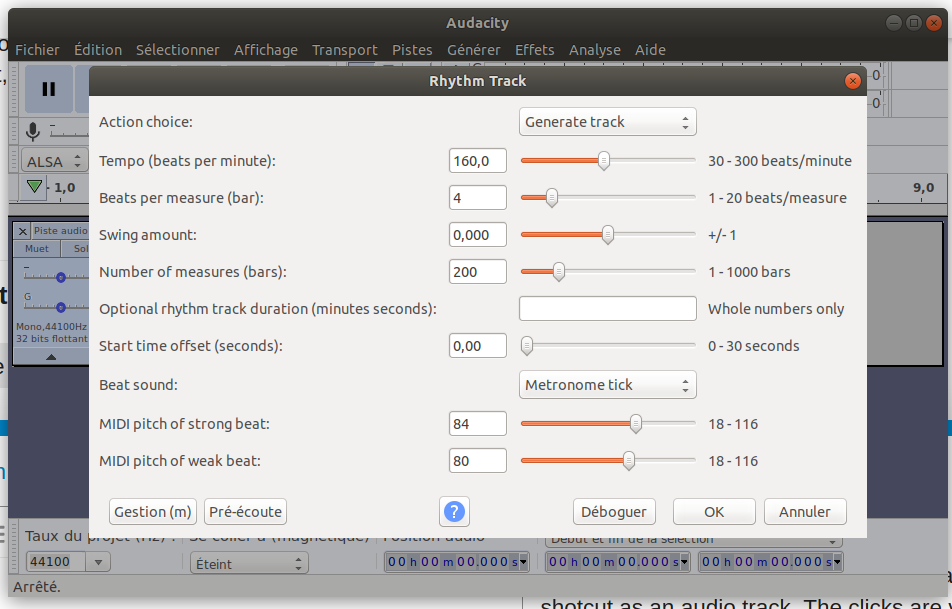Click the Beats per measure slider handle
Image resolution: width=952 pixels, height=609 pixels.
551,198
